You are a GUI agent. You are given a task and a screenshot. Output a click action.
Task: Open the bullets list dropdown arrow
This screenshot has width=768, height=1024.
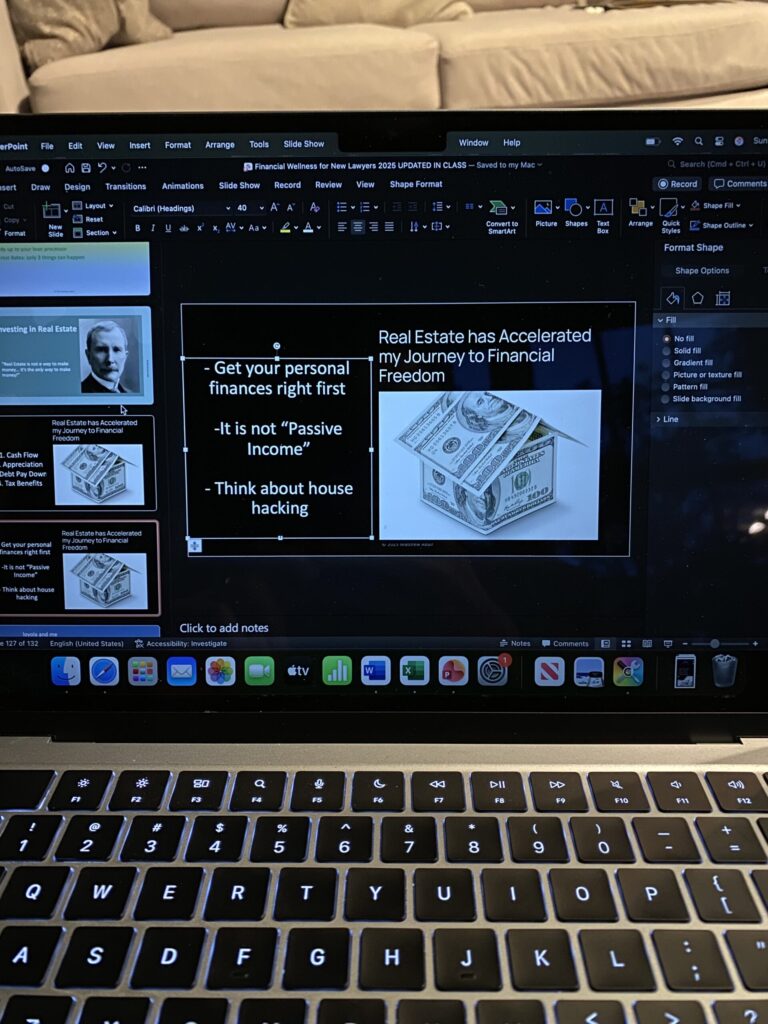pos(353,208)
